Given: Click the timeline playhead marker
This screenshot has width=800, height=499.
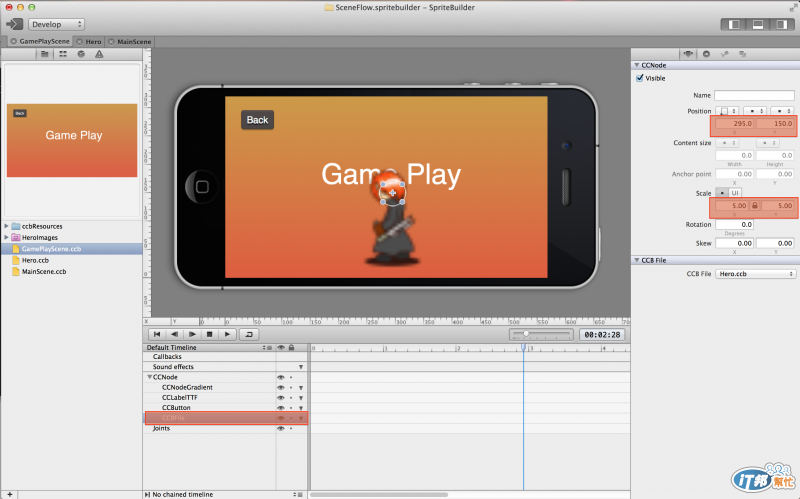Looking at the screenshot, I should tap(523, 347).
